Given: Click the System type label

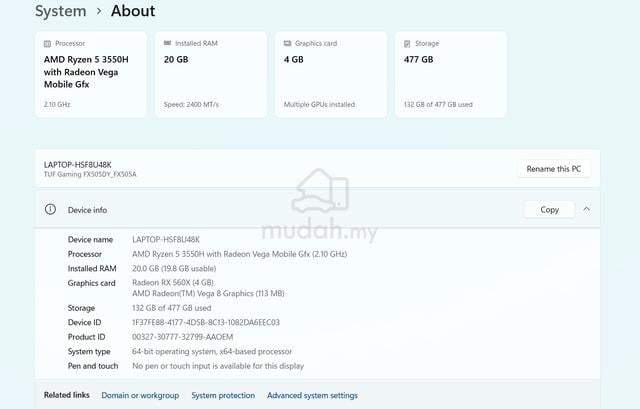Looking at the screenshot, I should point(89,351).
